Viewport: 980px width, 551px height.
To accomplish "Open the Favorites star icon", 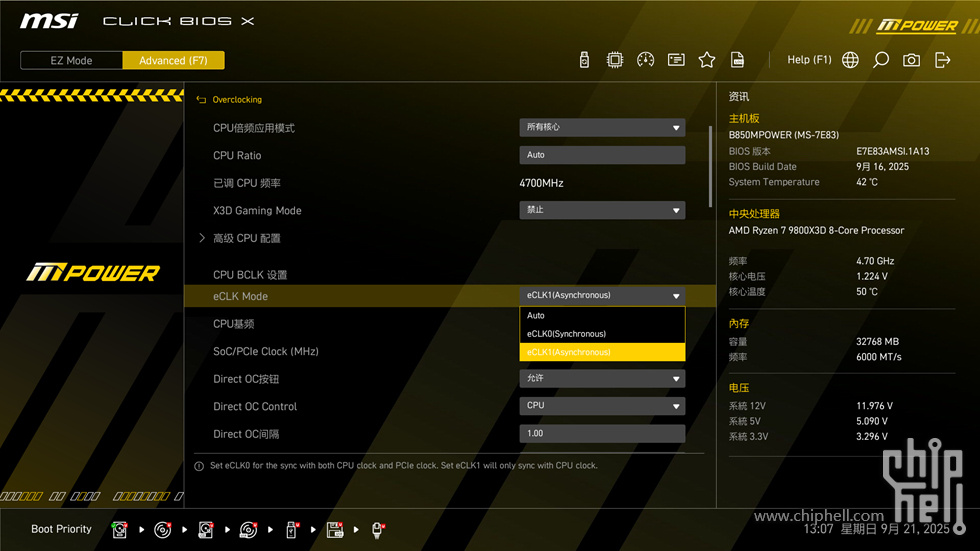I will coord(707,60).
